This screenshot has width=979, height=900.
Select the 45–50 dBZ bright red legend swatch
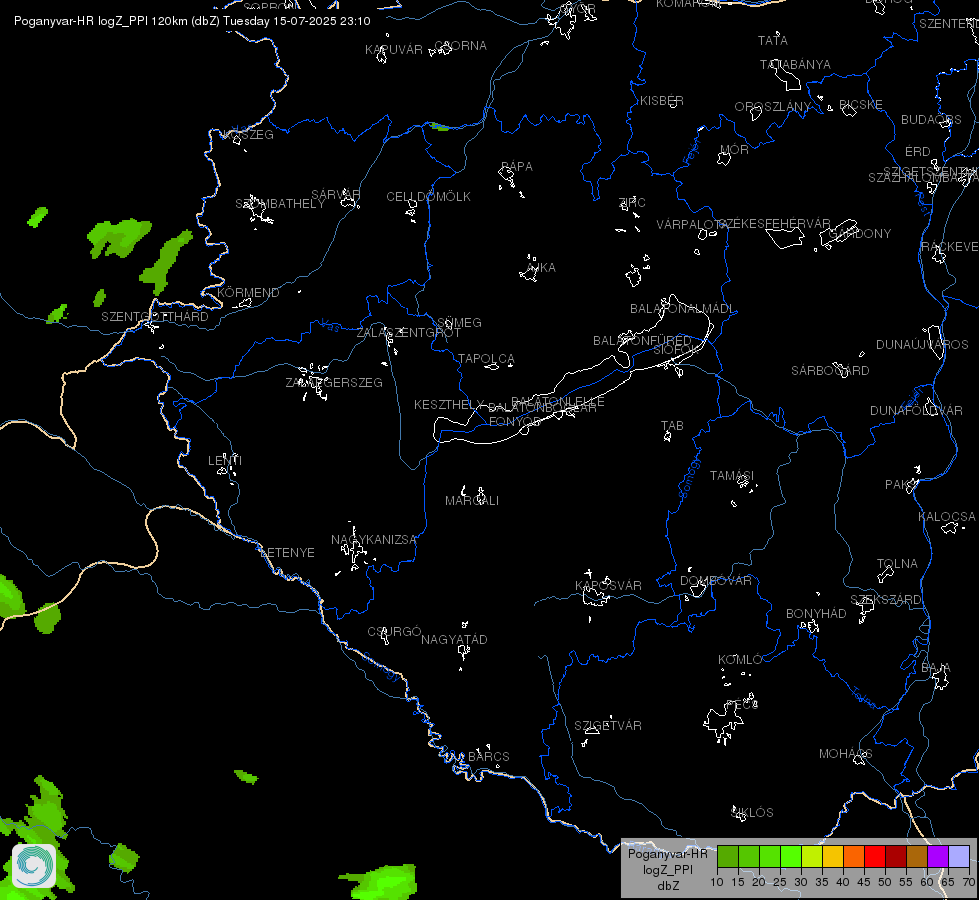pos(875,856)
